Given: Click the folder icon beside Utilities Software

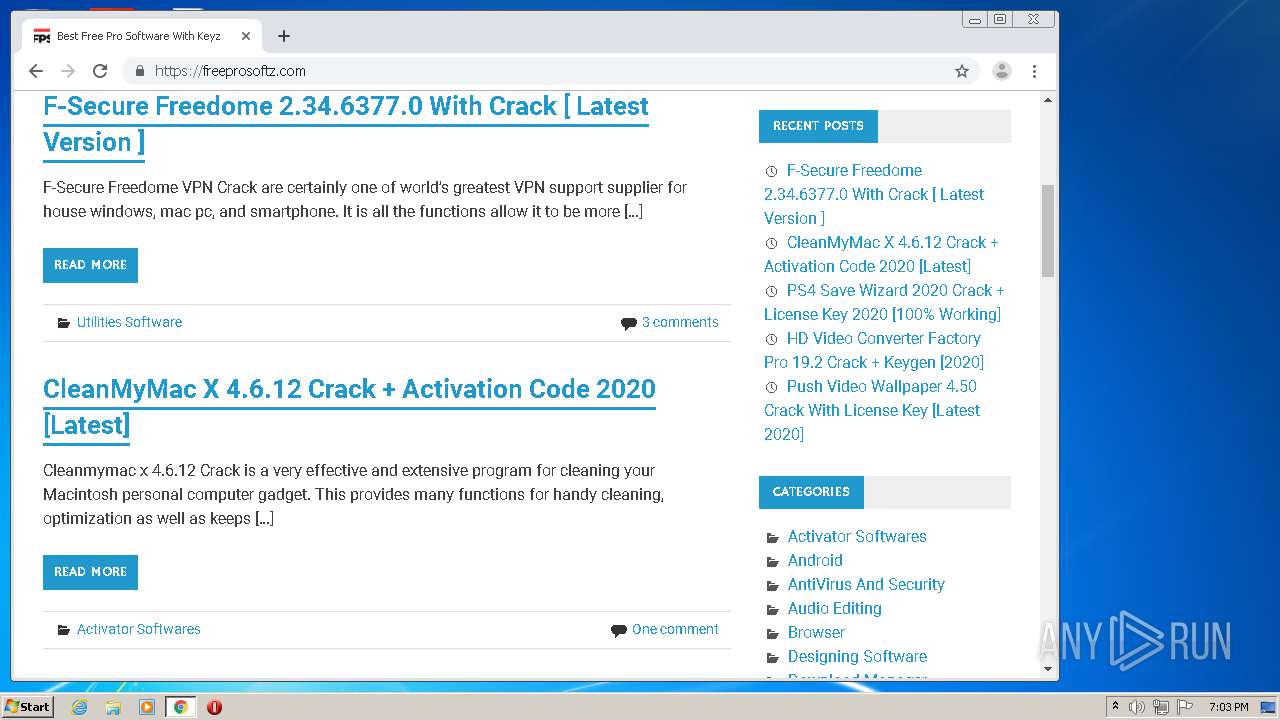Looking at the screenshot, I should click(64, 323).
